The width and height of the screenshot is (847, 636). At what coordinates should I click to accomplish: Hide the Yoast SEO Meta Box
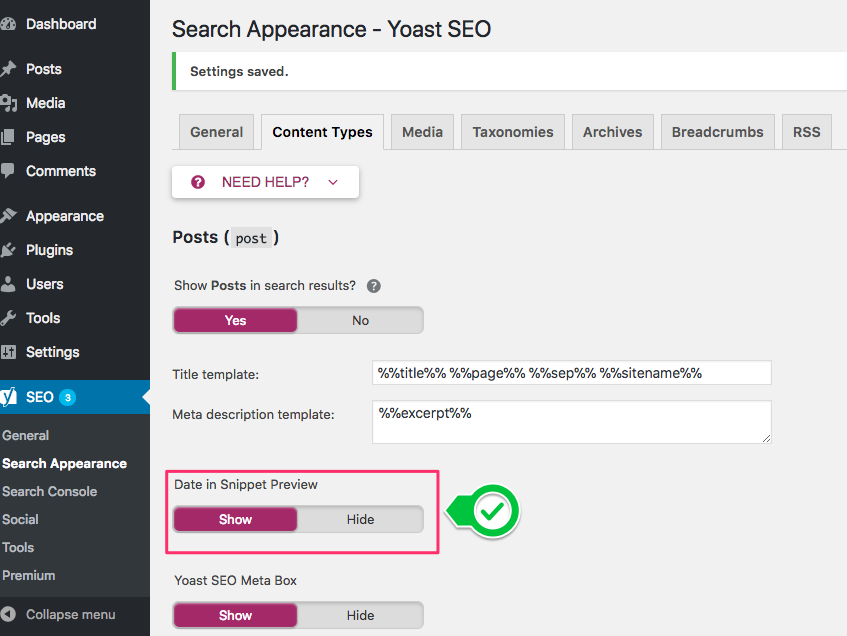pyautogui.click(x=360, y=615)
